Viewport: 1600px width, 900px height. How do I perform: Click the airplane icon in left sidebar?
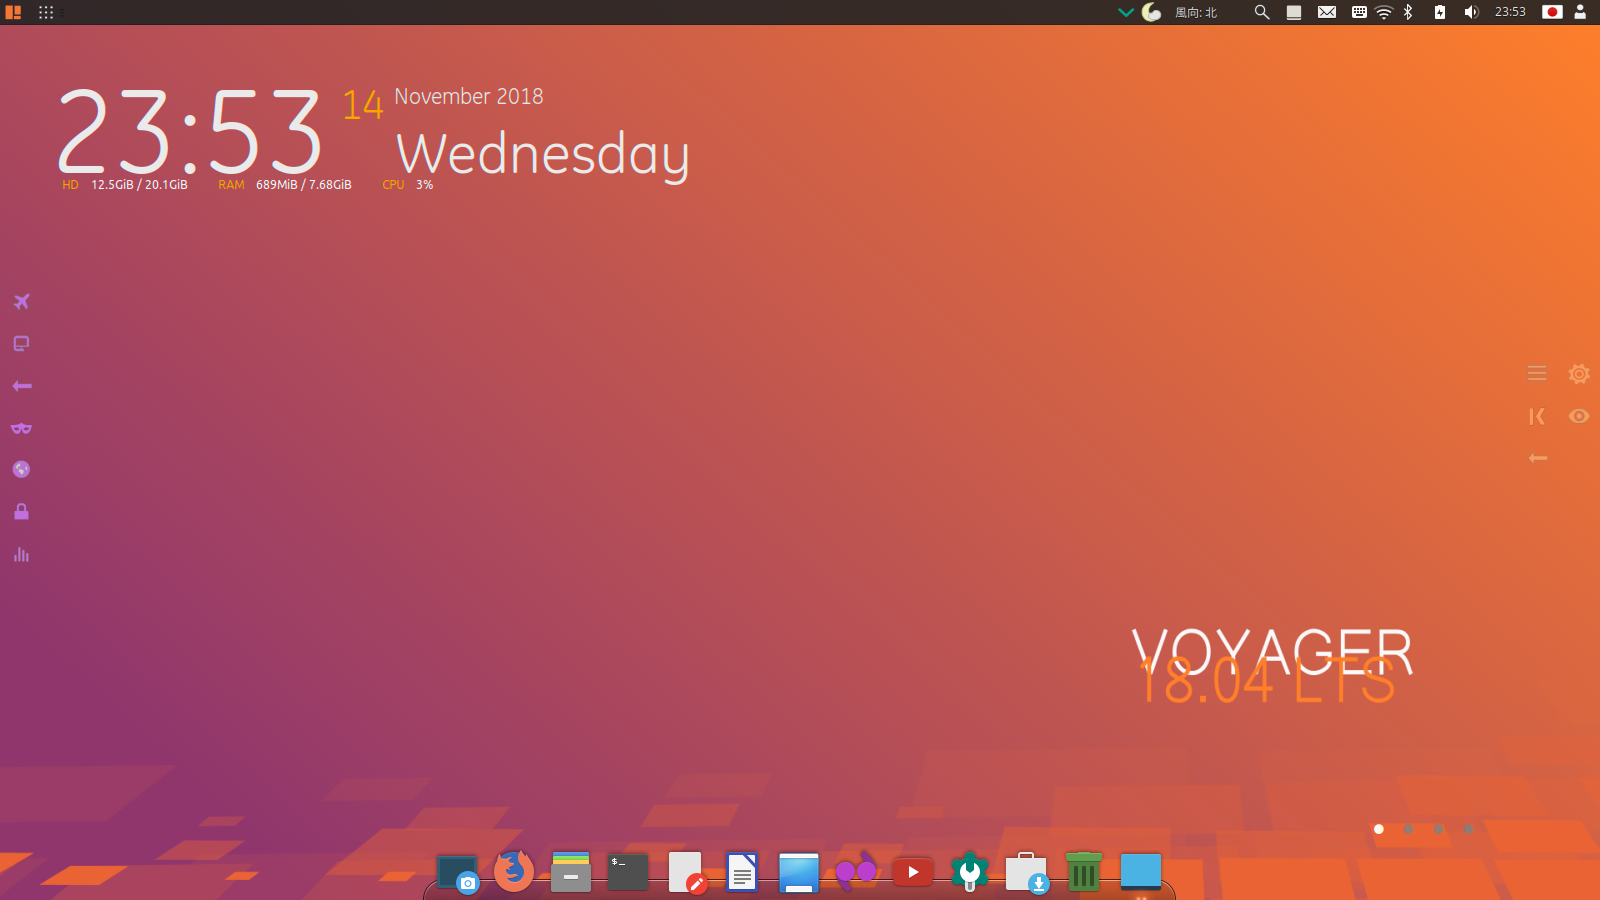21,301
